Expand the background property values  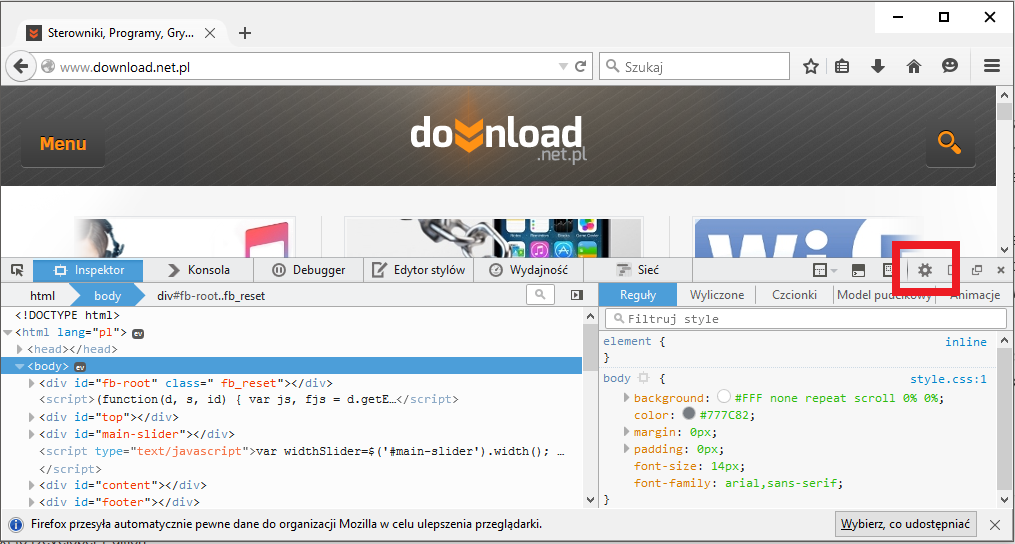(626, 397)
